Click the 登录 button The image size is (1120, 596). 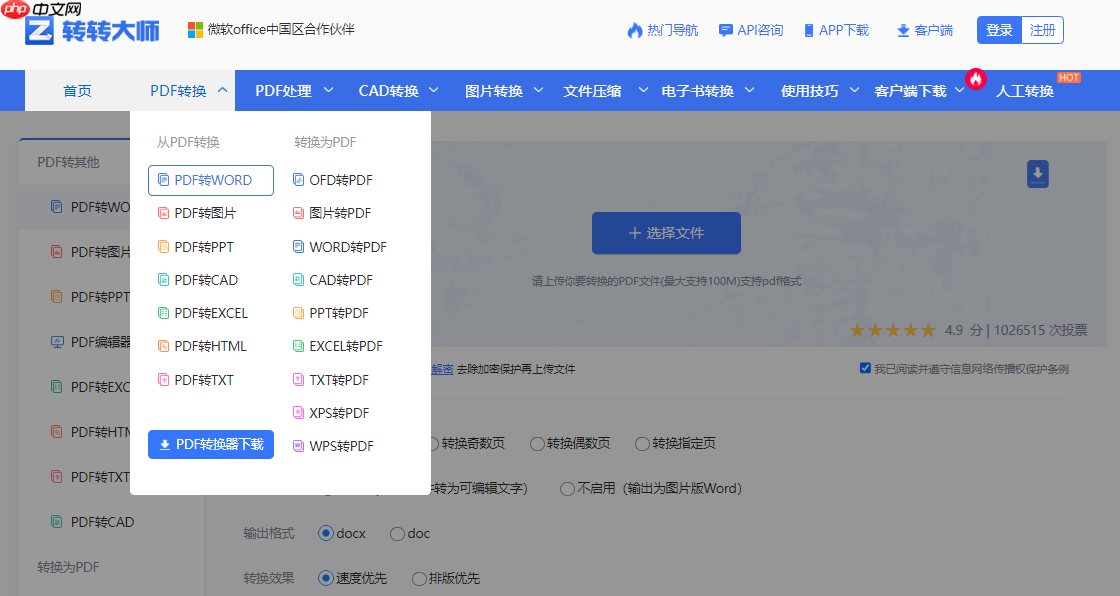click(x=998, y=30)
